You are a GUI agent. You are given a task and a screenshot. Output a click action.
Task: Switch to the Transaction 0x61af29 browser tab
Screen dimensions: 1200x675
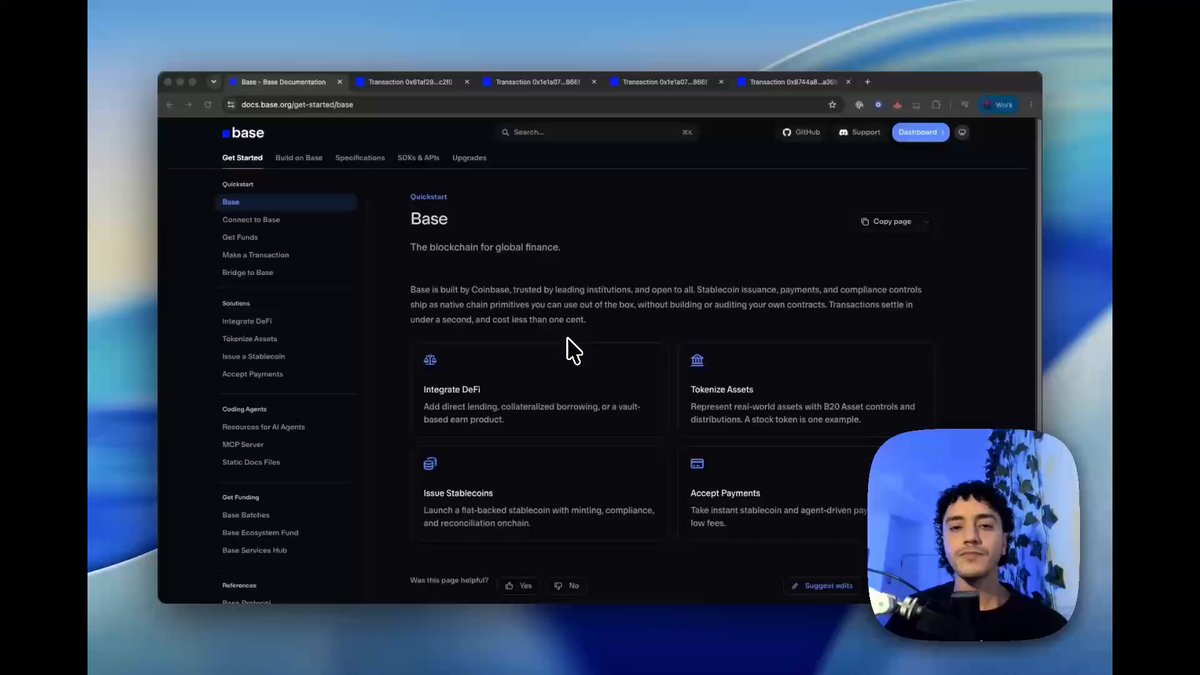410,82
